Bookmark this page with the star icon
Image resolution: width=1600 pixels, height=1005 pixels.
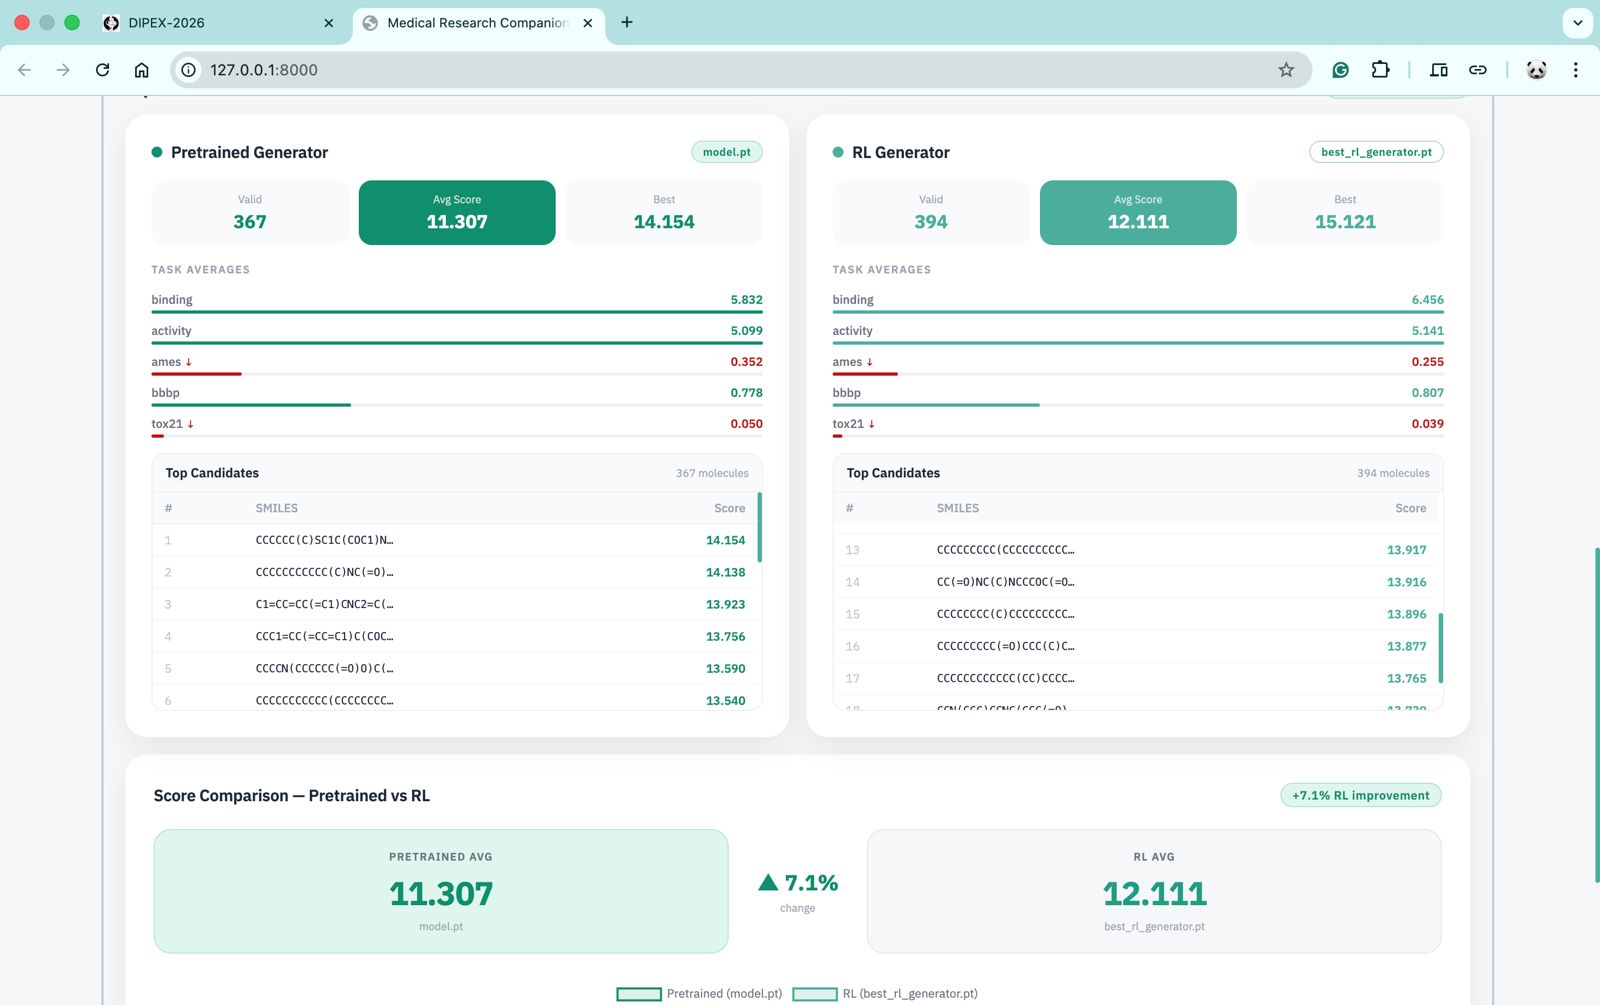coord(1286,70)
